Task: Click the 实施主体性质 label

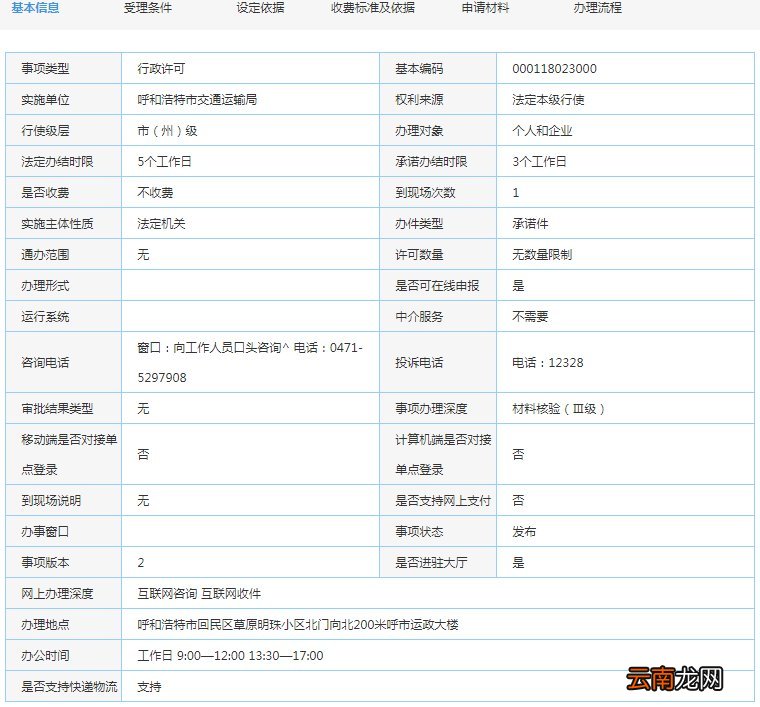Action: (x=57, y=224)
